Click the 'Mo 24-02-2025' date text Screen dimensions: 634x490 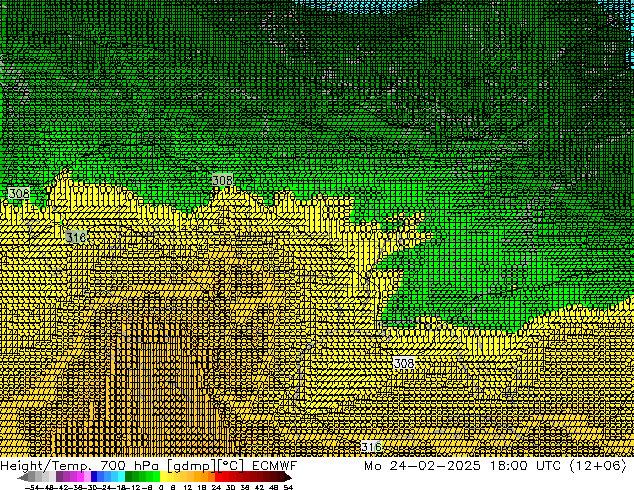pyautogui.click(x=423, y=465)
